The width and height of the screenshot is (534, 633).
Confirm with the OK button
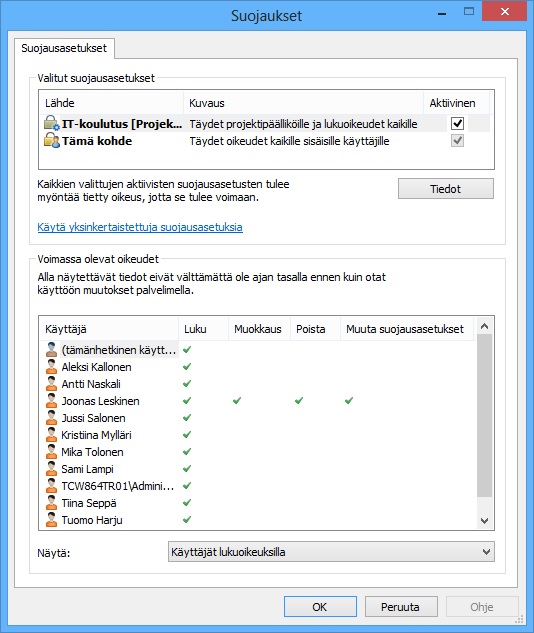coord(320,607)
